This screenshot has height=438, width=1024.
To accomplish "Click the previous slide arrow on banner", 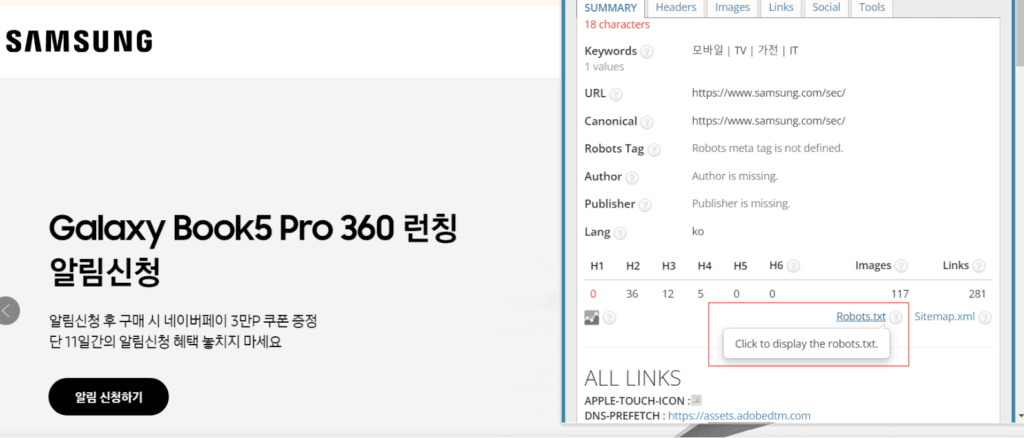I will pyautogui.click(x=8, y=311).
